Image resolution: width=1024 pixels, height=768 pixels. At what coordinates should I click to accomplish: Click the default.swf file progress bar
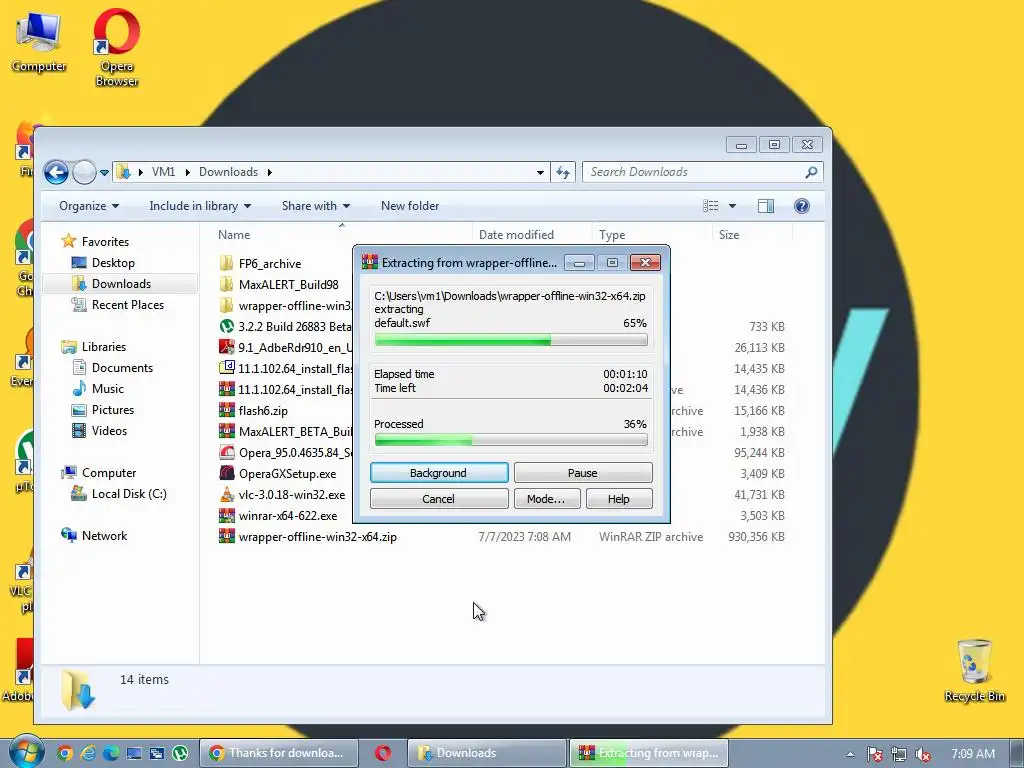click(x=511, y=340)
